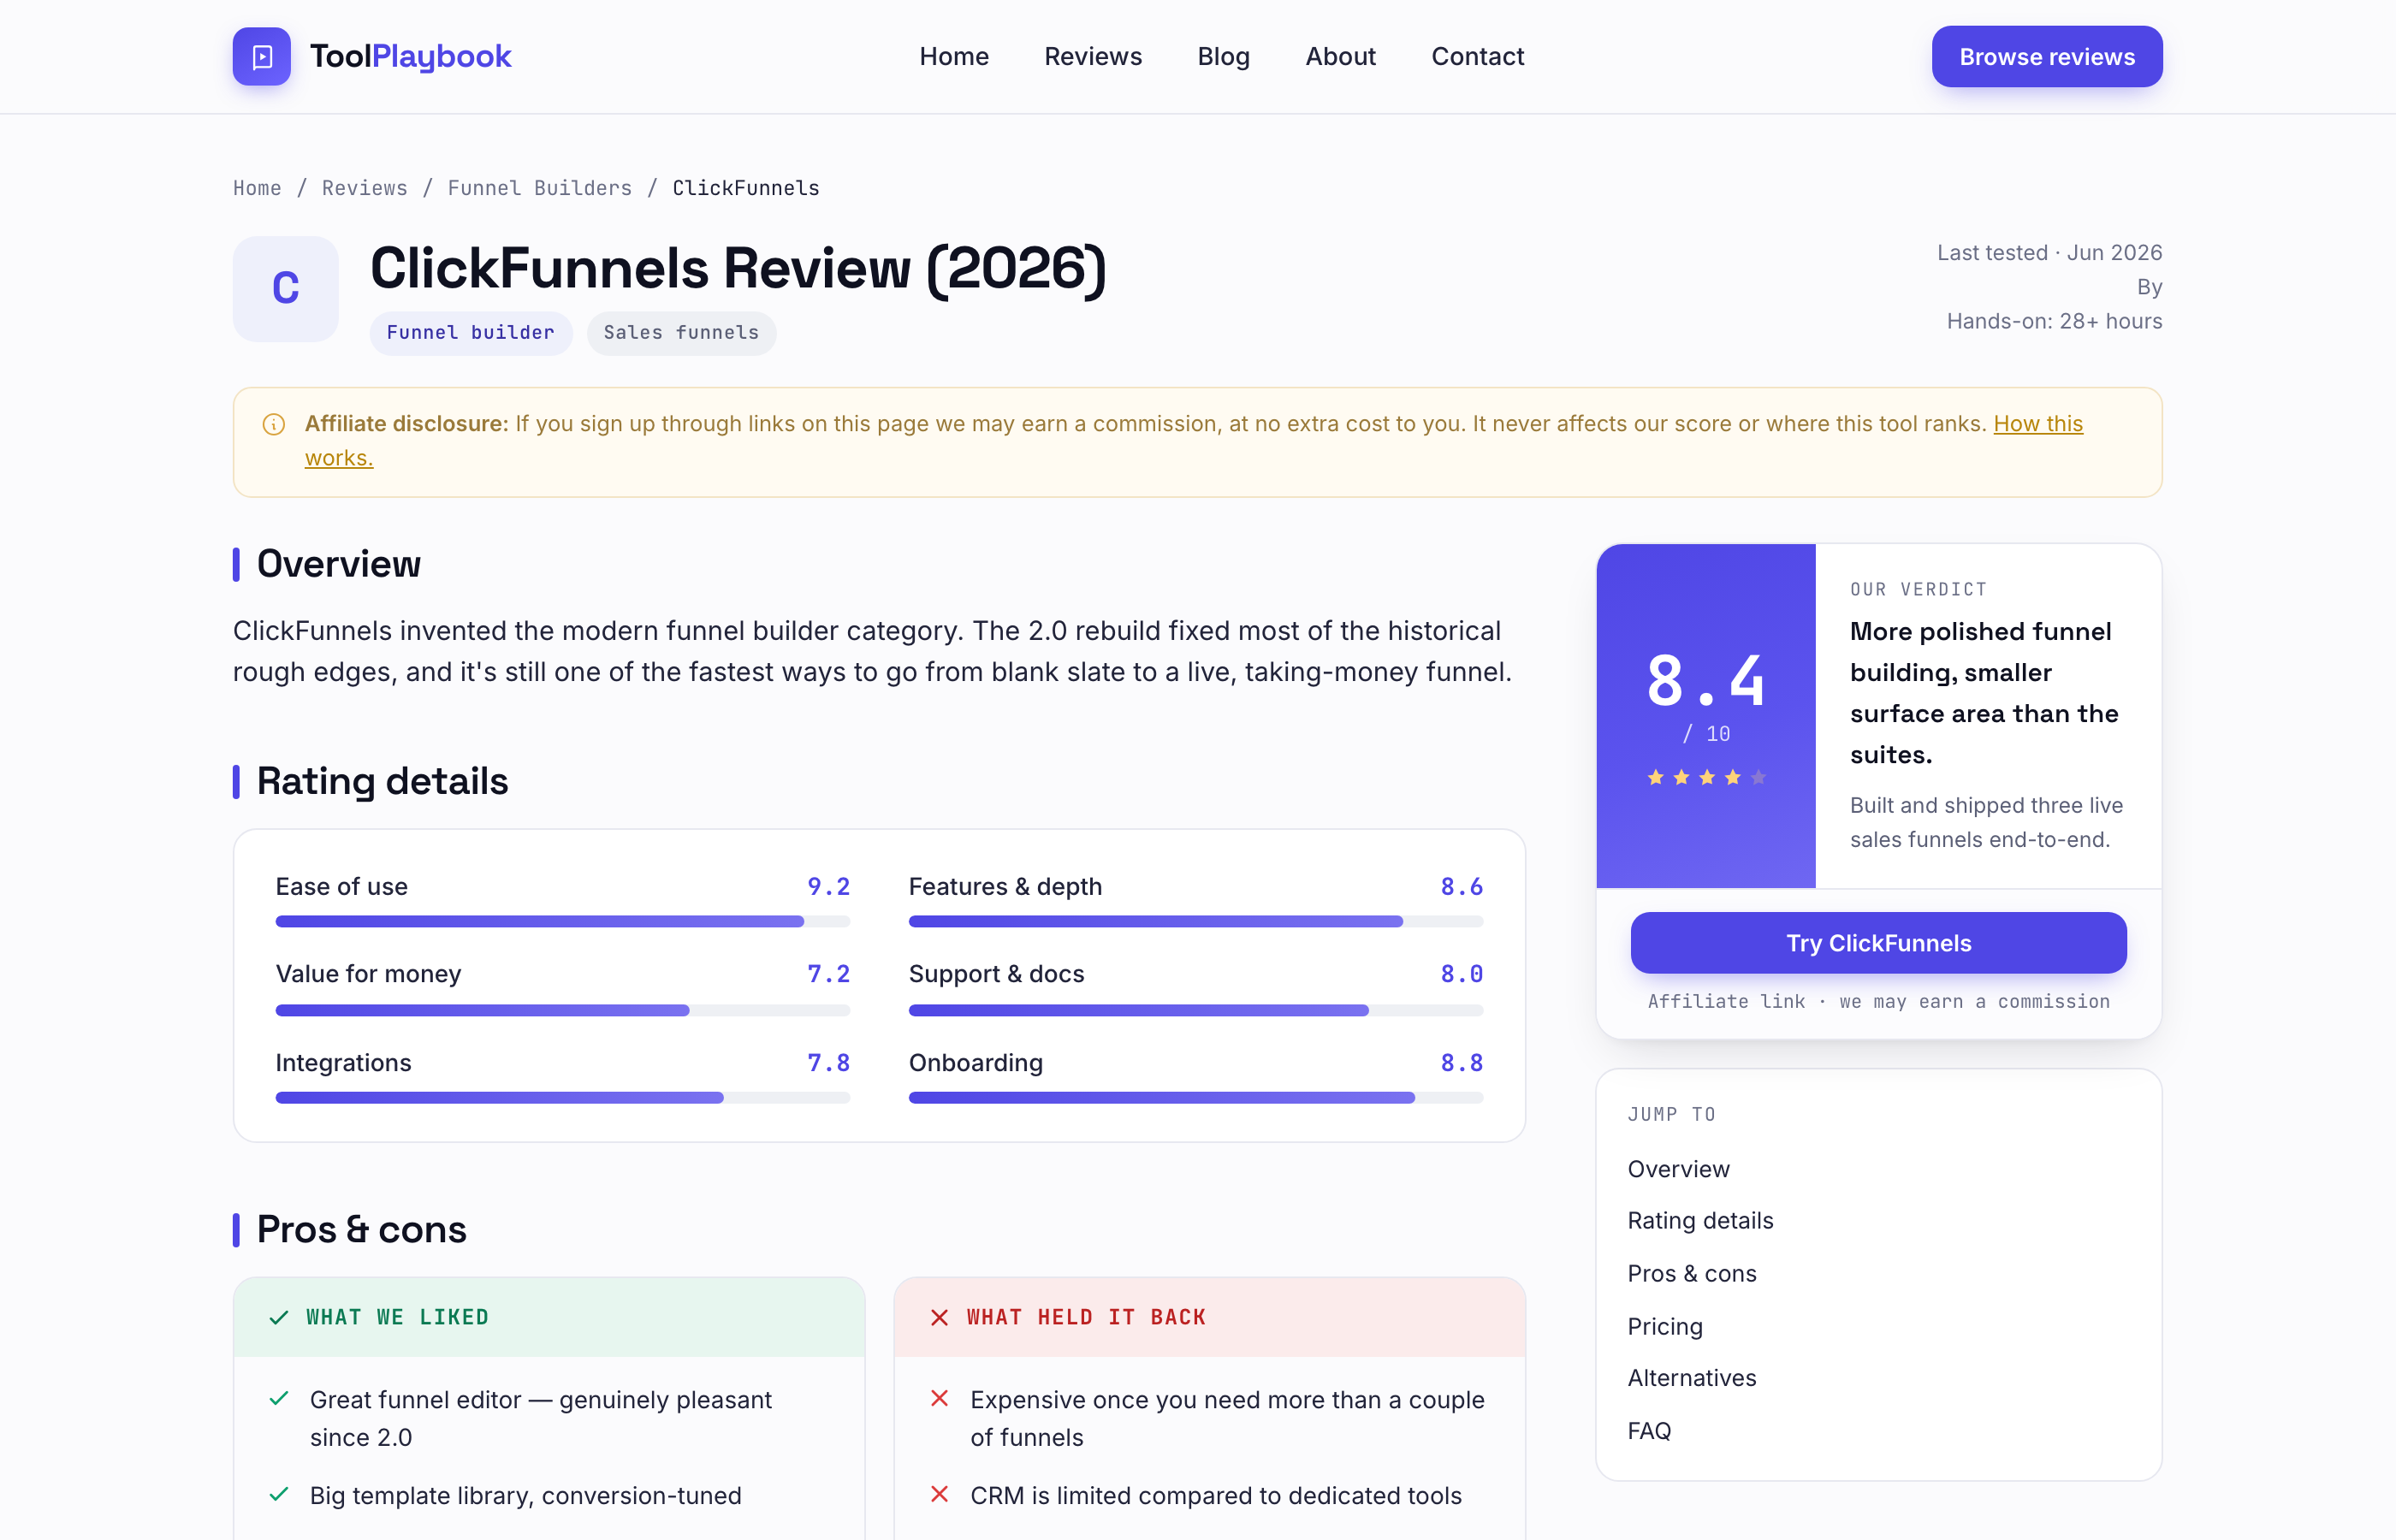Click the Support & docs 8.0 value
Viewport: 2396px width, 1540px height.
(x=1461, y=974)
